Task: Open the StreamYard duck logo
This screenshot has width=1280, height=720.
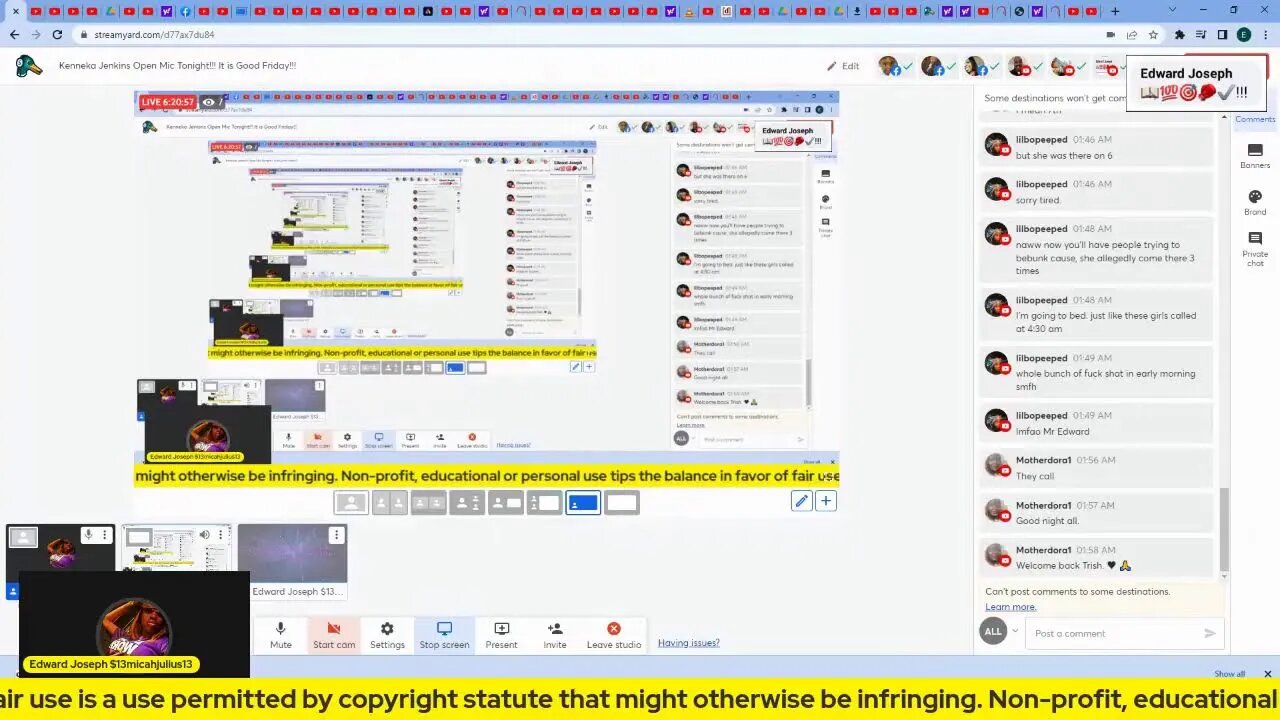Action: pyautogui.click(x=29, y=66)
